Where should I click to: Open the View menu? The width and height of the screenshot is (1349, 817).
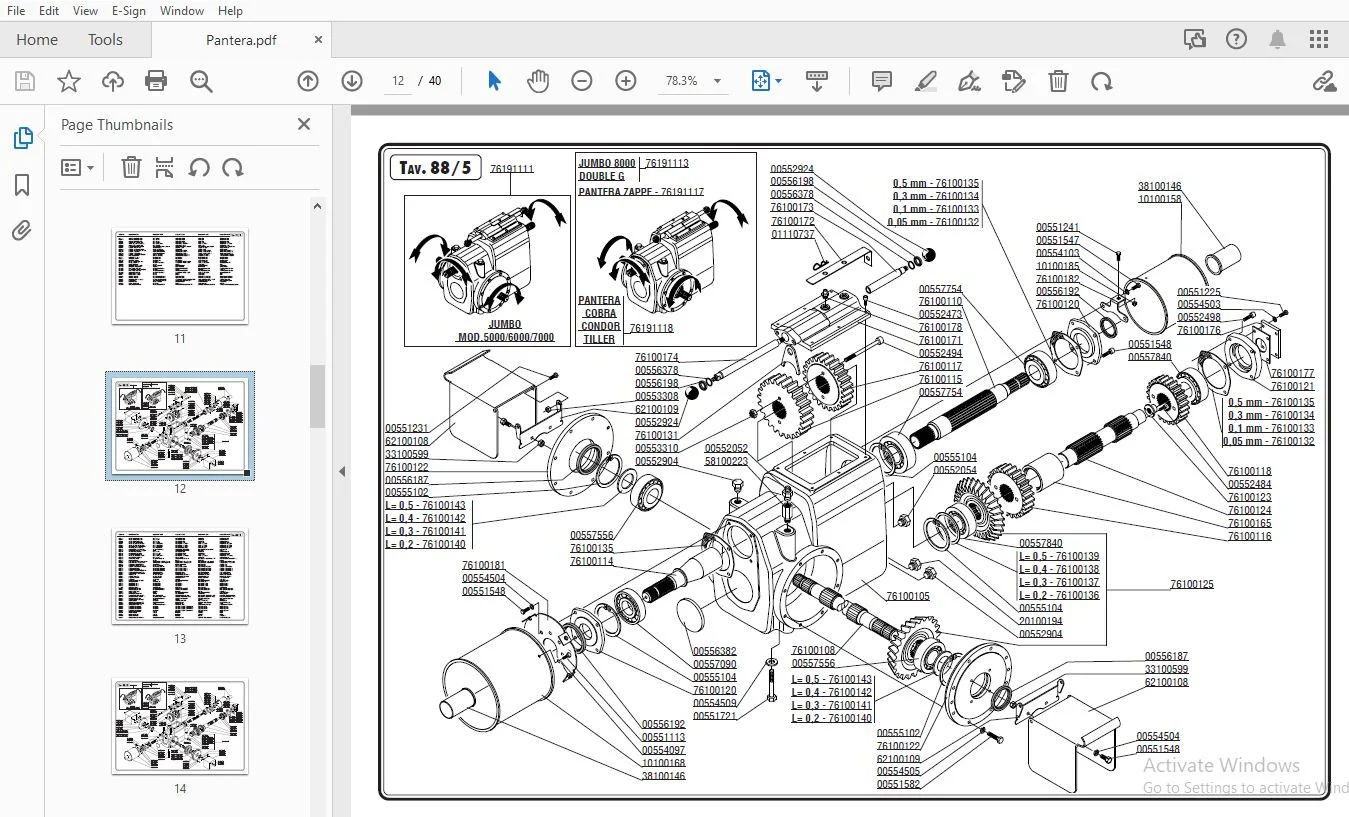tap(85, 11)
